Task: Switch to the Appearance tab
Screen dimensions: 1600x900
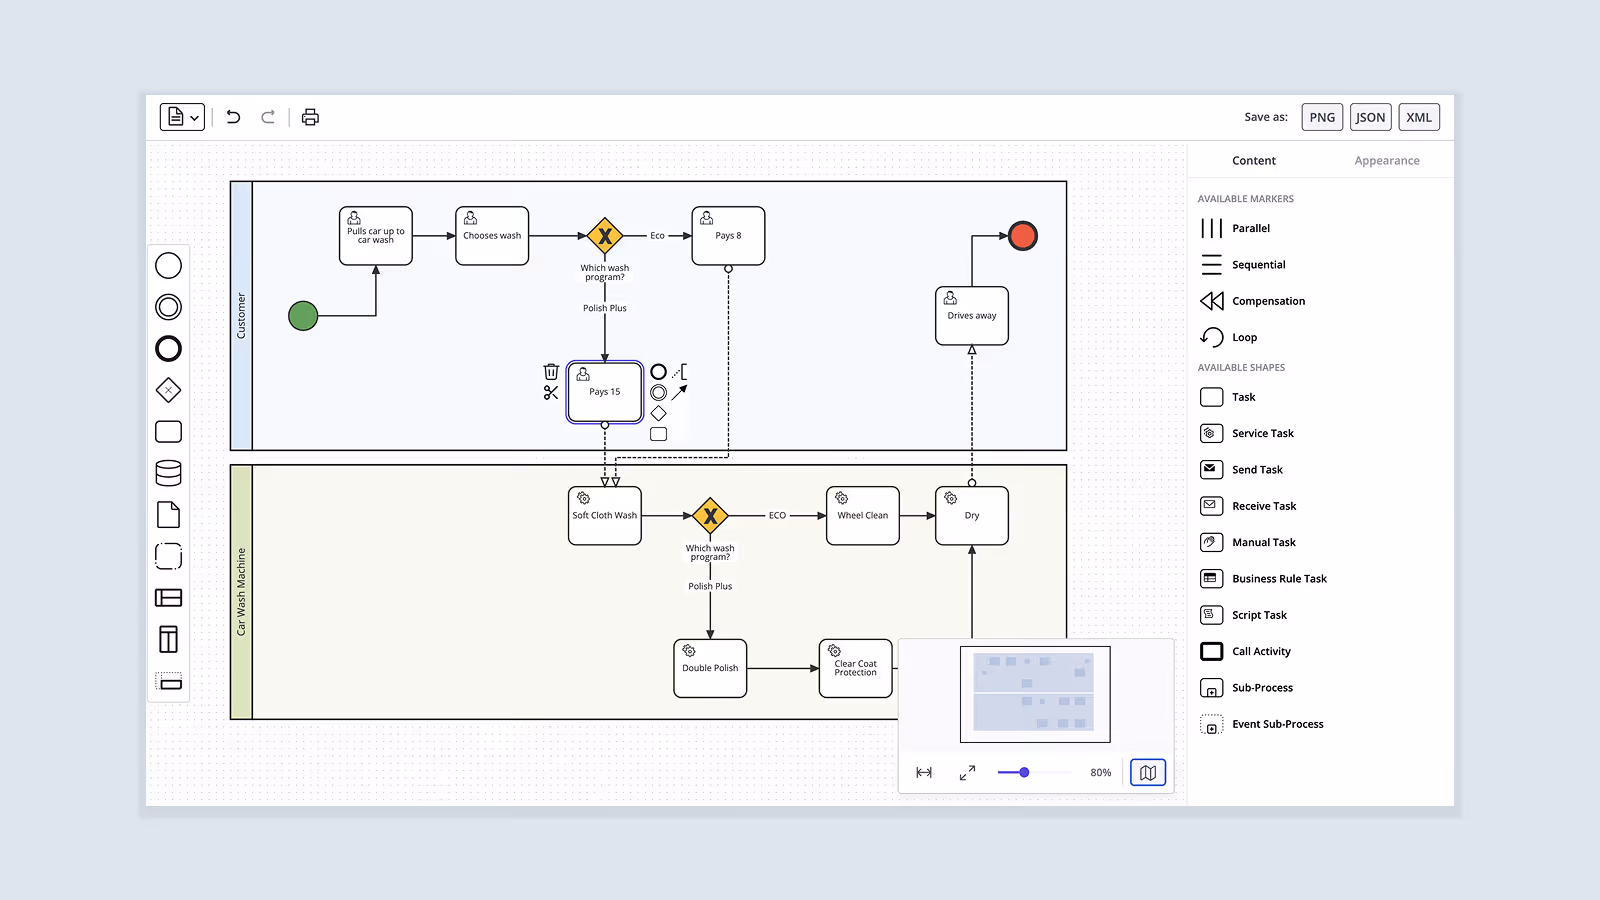Action: click(x=1387, y=160)
